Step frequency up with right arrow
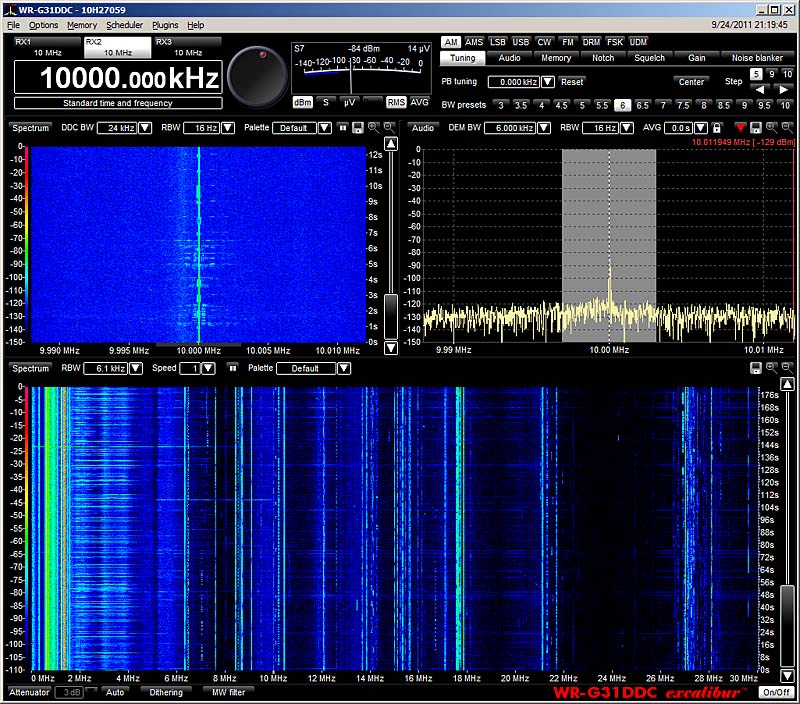This screenshot has height=704, width=800. click(783, 89)
